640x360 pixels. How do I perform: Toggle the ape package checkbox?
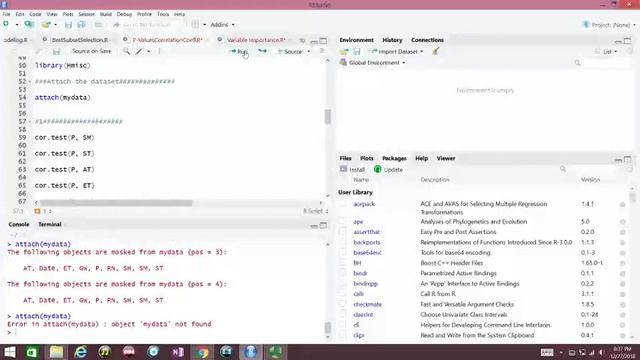click(343, 222)
